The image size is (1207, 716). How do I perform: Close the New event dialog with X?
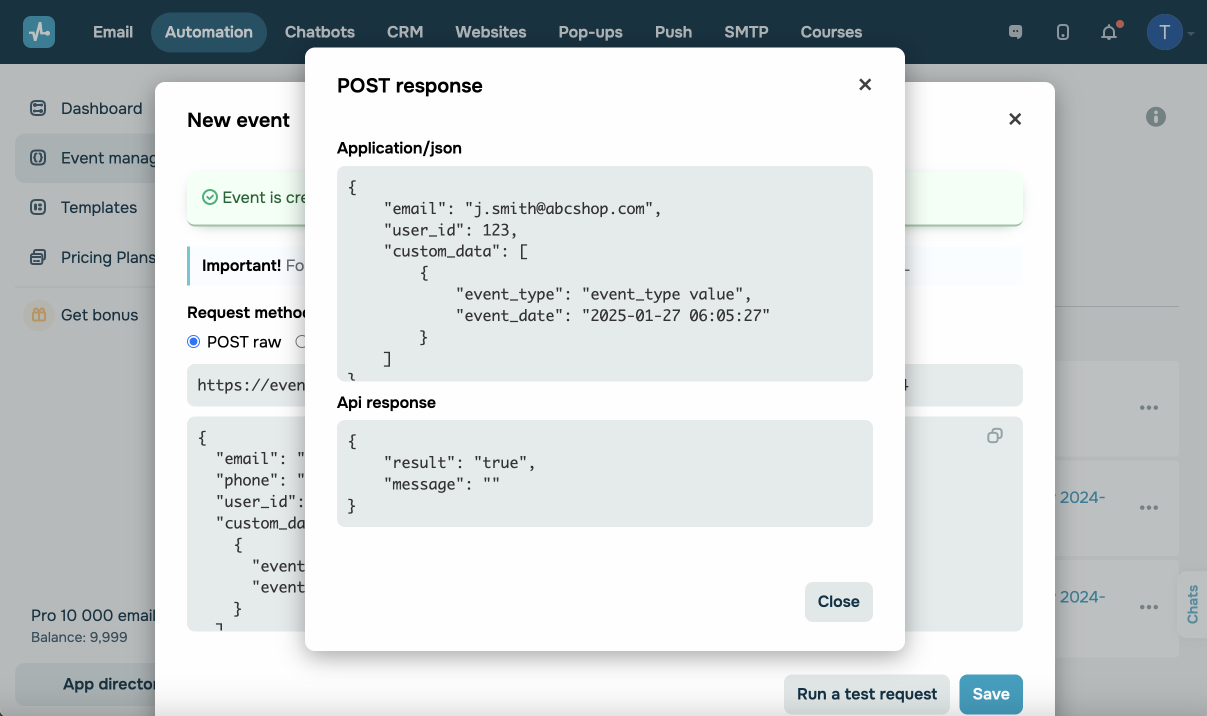click(x=1015, y=119)
